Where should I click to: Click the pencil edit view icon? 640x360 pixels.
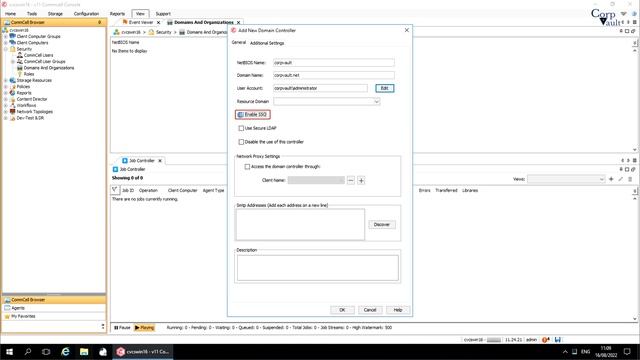coord(620,179)
